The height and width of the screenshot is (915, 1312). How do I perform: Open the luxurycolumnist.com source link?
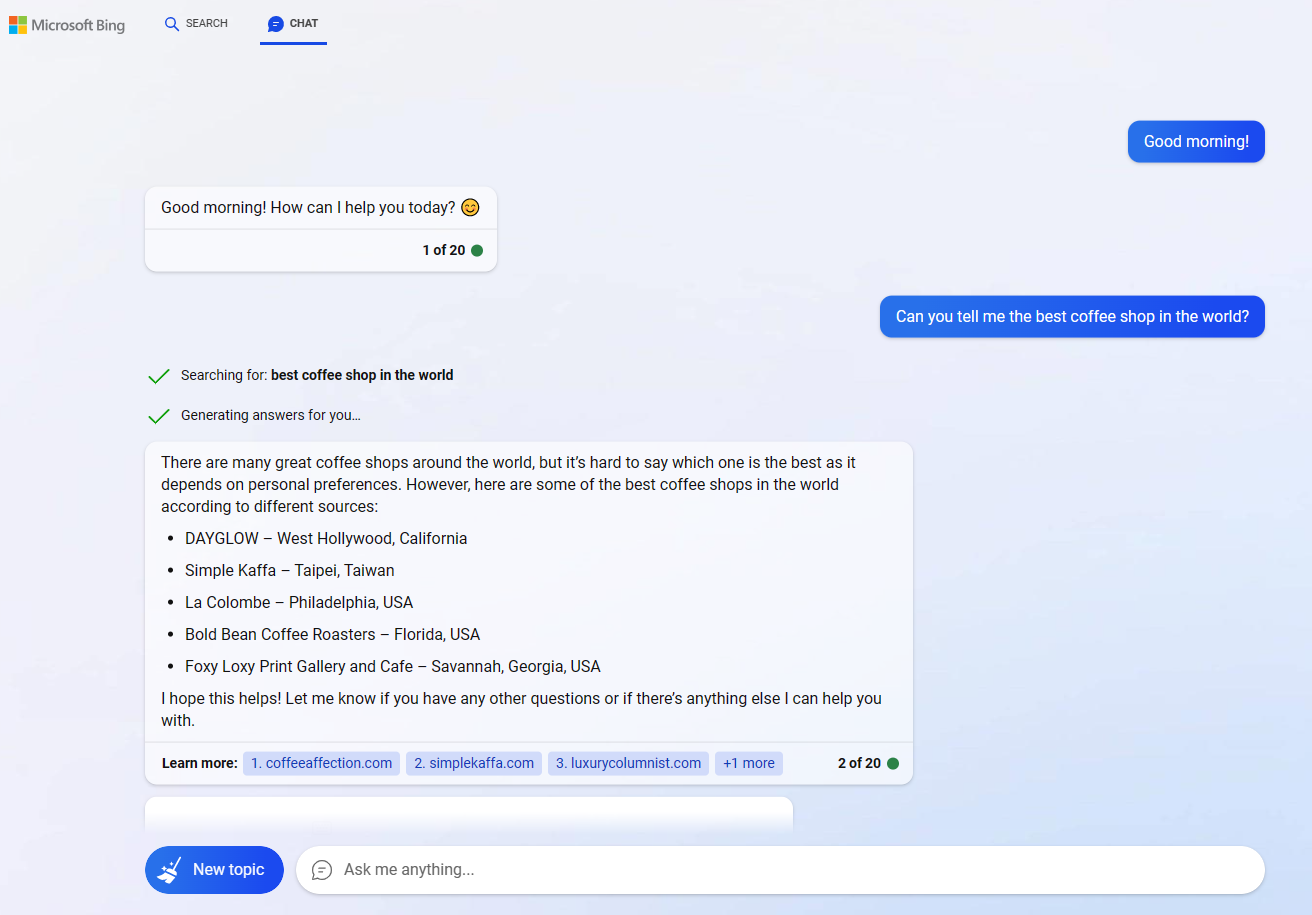click(x=628, y=763)
